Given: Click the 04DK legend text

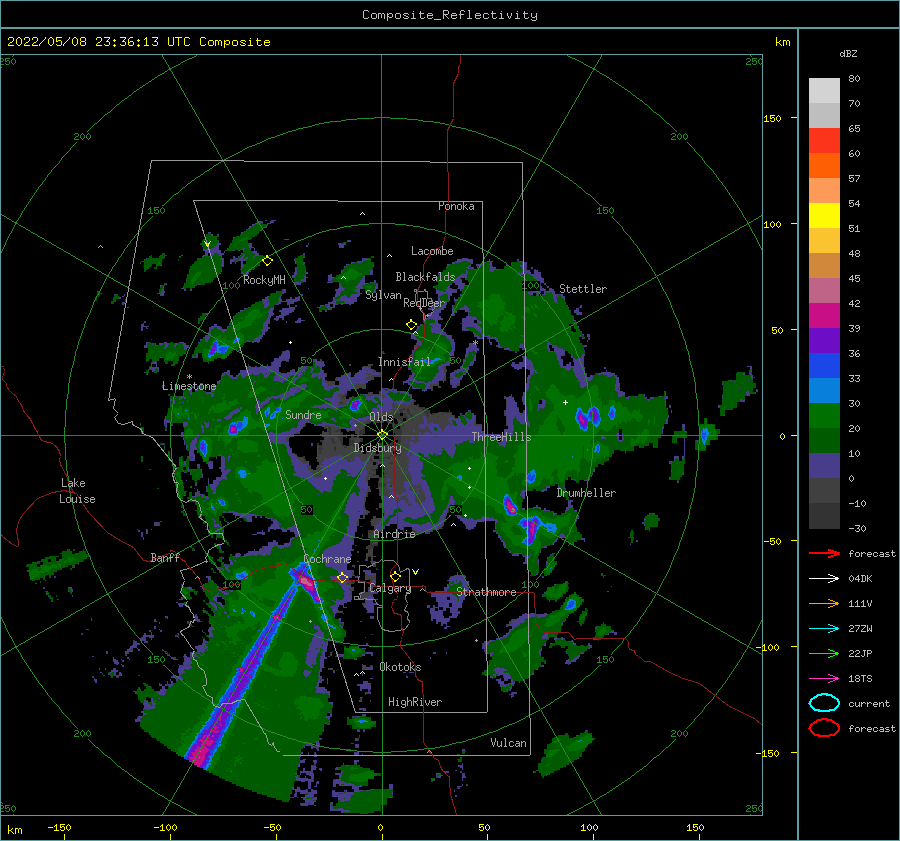Looking at the screenshot, I should coord(860,579).
